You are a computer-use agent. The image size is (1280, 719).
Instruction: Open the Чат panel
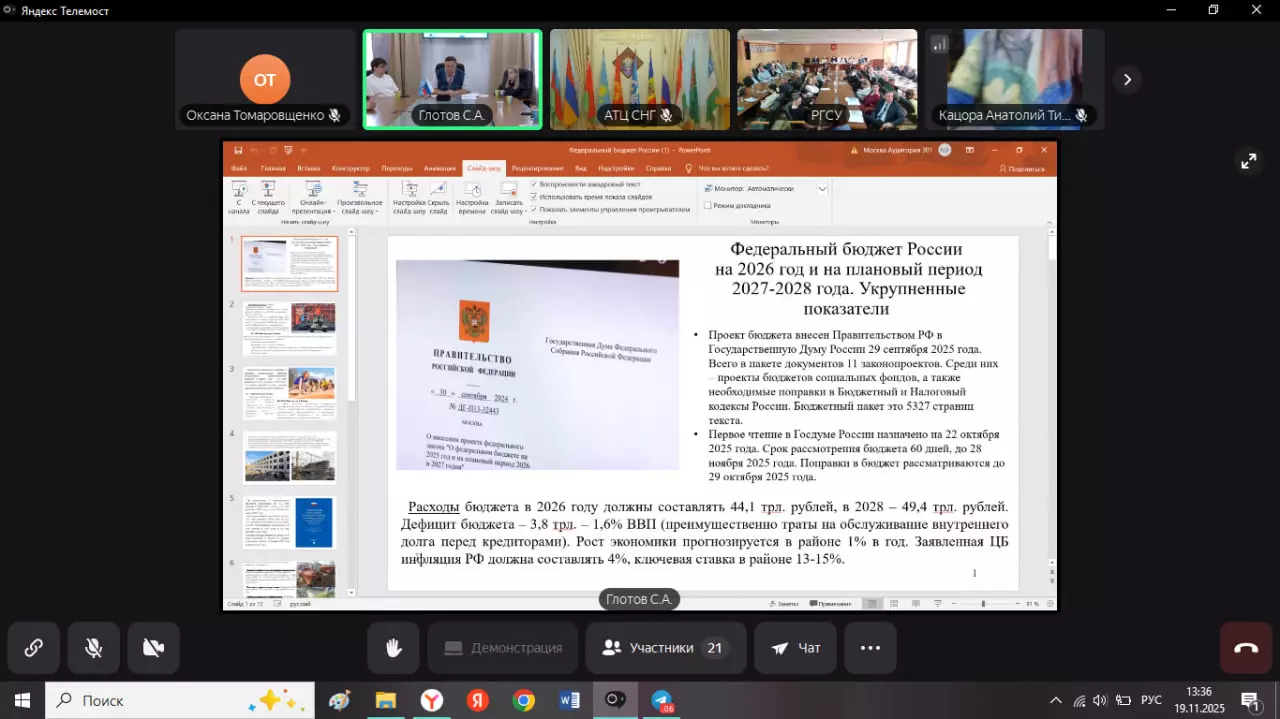pyautogui.click(x=795, y=648)
